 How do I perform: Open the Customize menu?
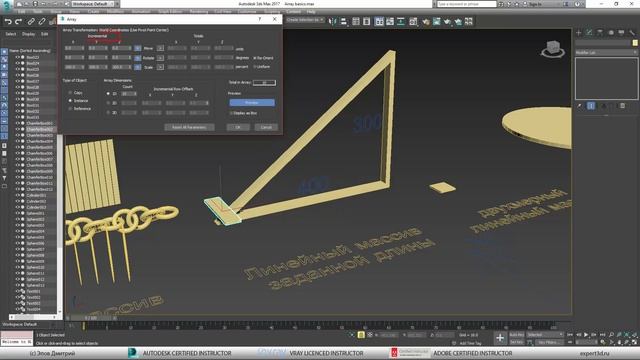247,12
